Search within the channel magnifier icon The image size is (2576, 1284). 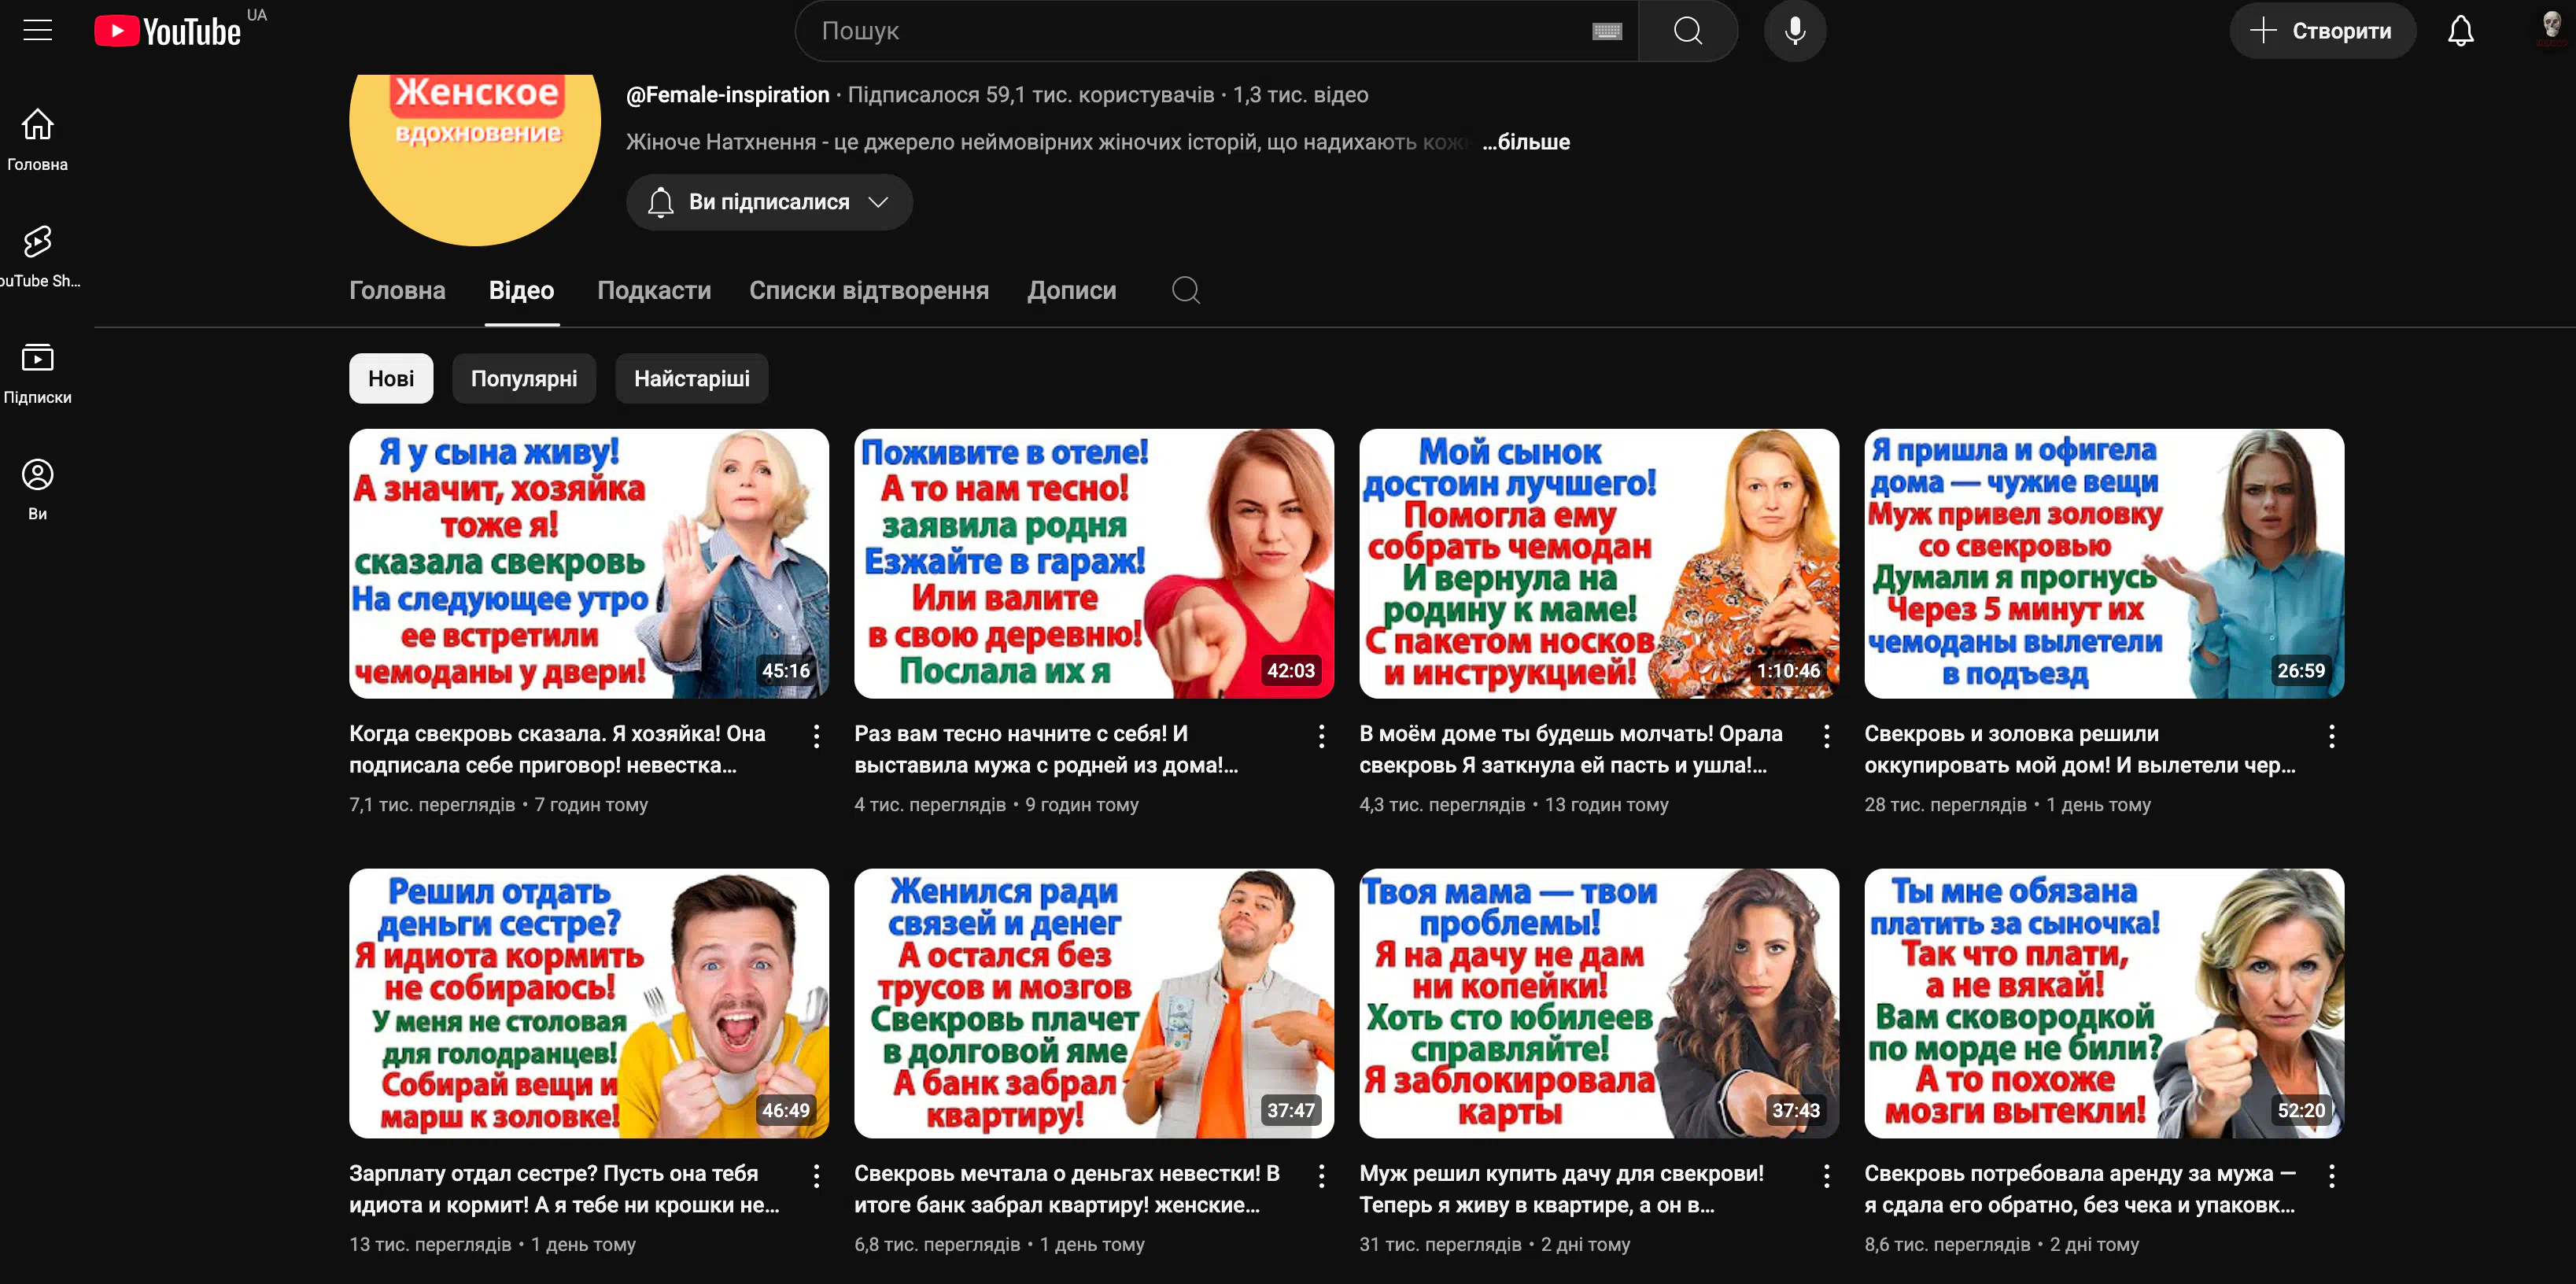(1186, 290)
